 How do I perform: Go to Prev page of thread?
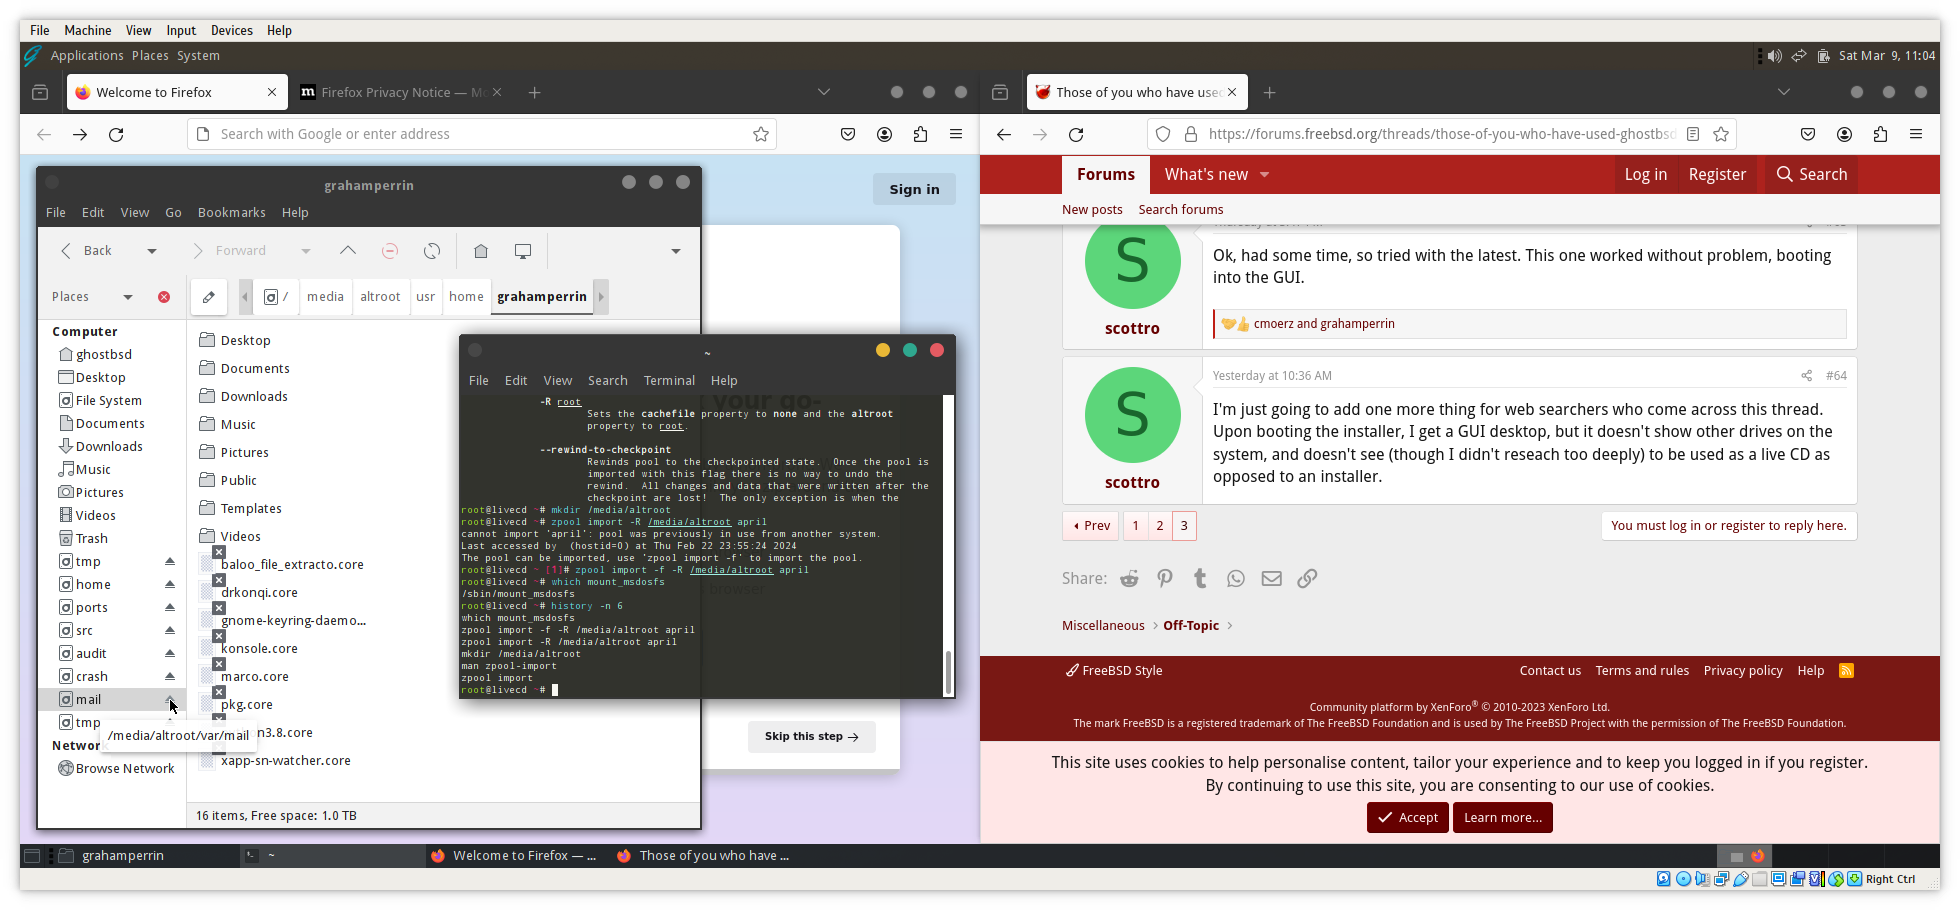pyautogui.click(x=1092, y=526)
